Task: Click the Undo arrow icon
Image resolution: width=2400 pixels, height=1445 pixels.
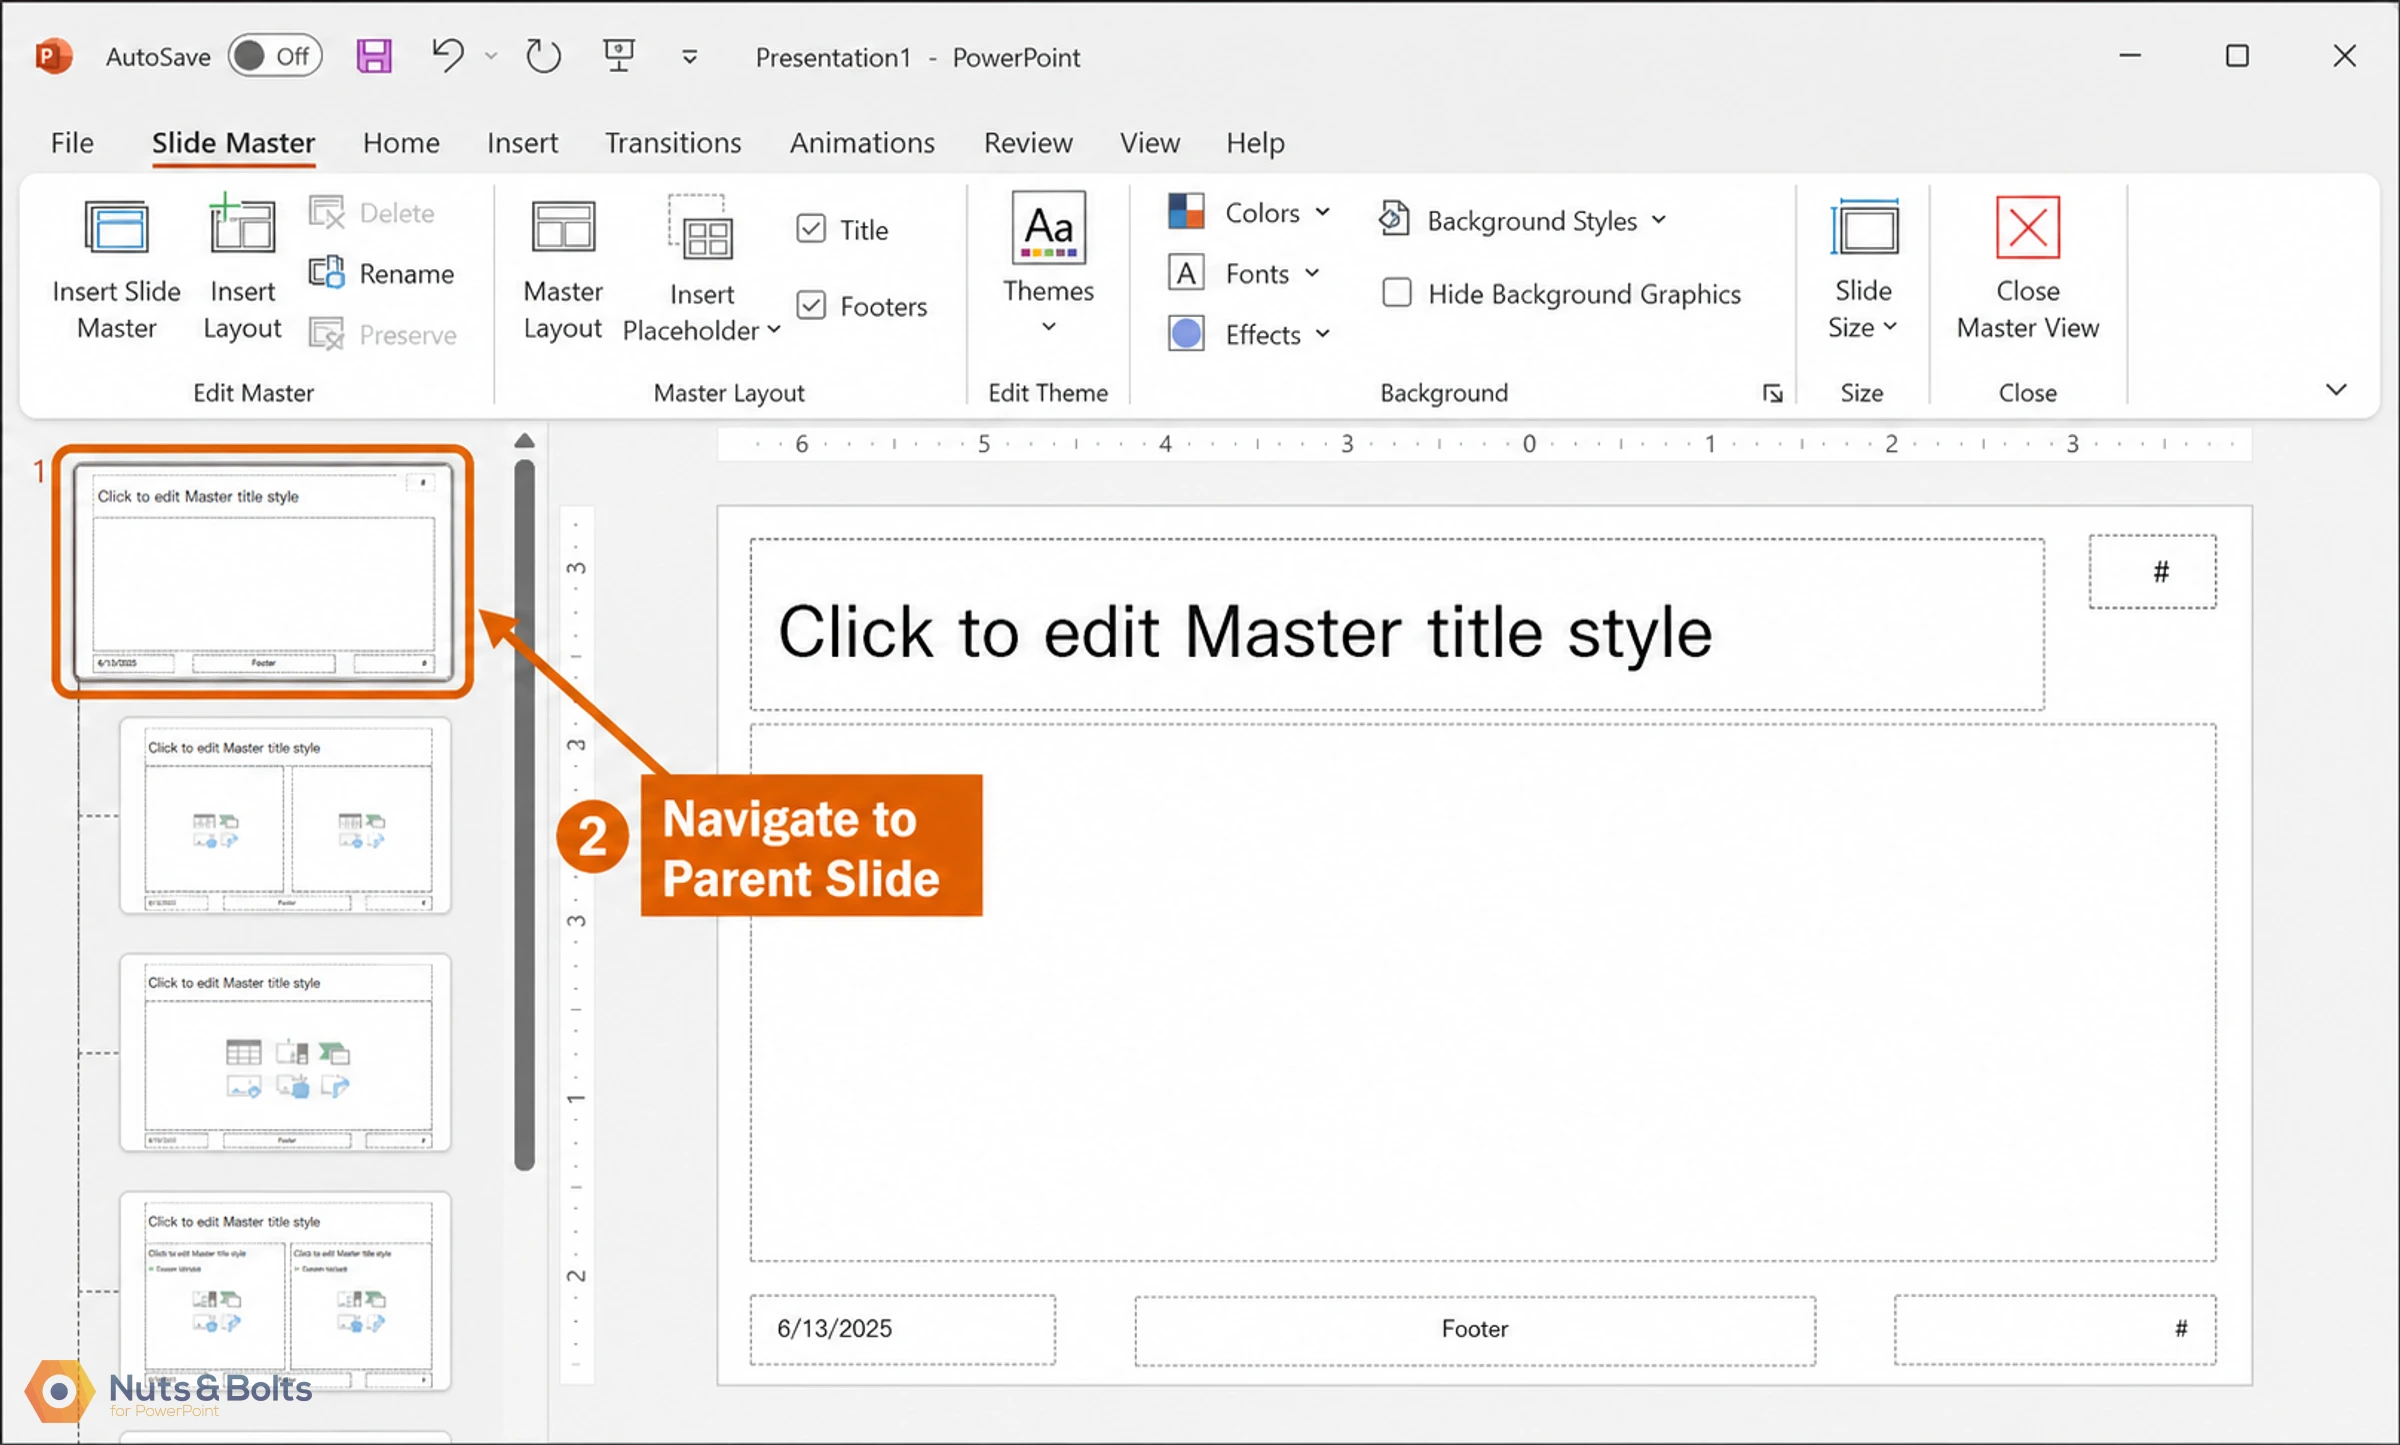Action: pos(448,55)
